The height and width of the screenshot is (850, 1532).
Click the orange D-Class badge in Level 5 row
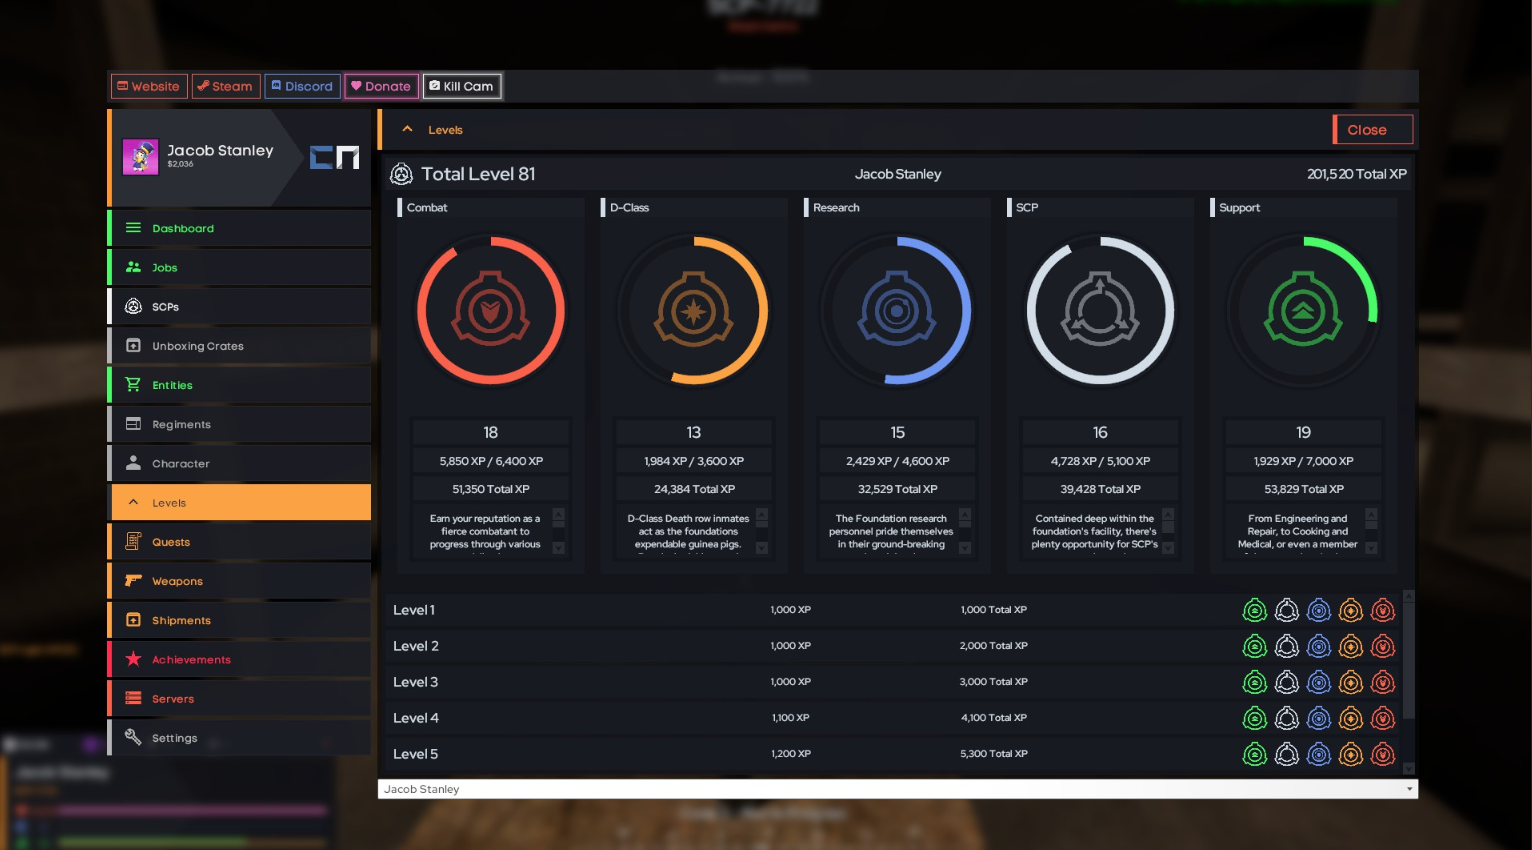coord(1351,754)
